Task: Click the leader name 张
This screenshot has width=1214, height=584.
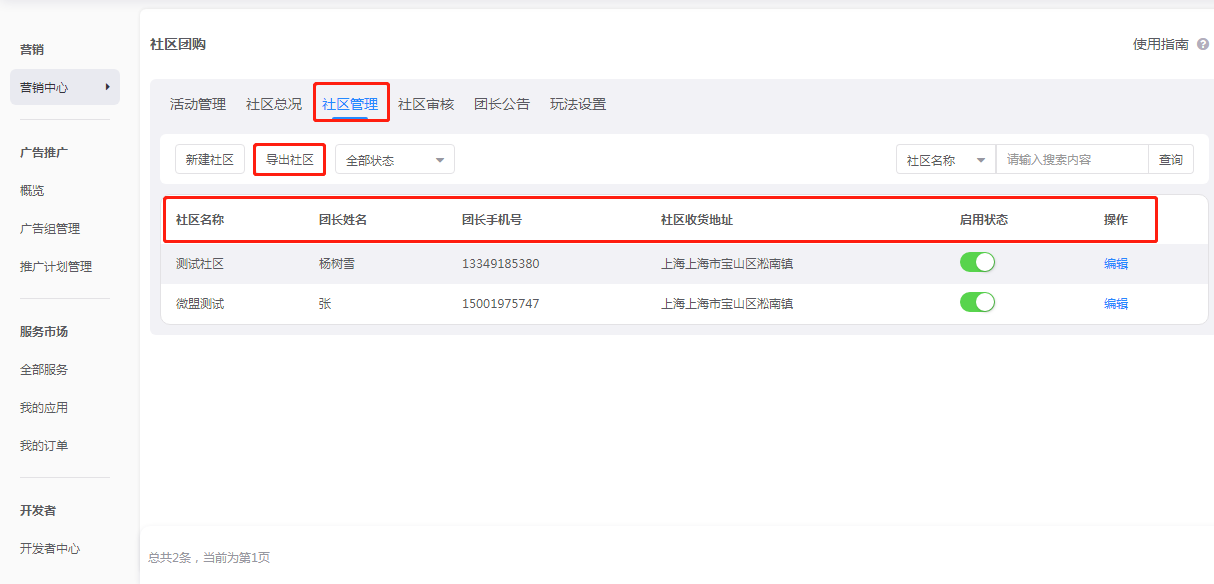Action: click(x=325, y=304)
